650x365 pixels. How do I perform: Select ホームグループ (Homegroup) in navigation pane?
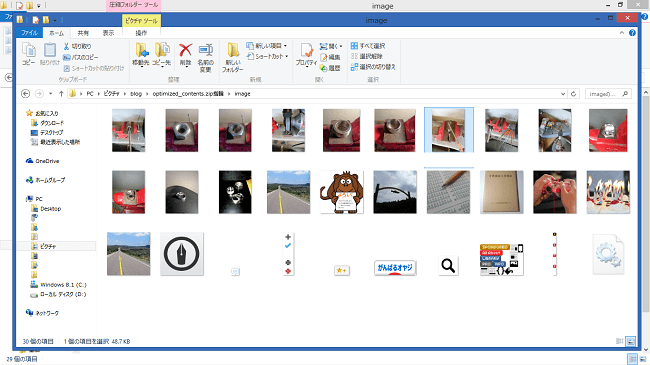[50, 180]
